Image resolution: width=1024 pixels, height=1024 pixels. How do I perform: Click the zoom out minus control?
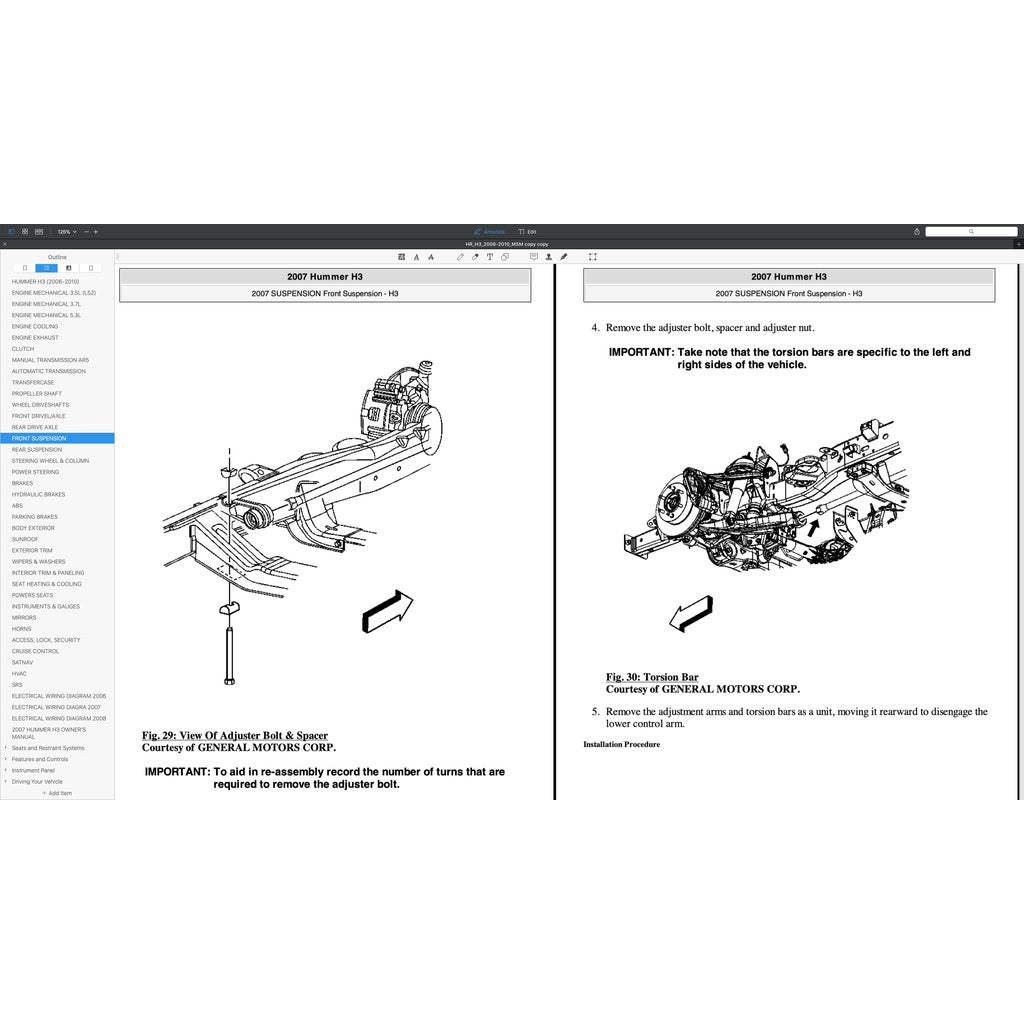pyautogui.click(x=85, y=231)
